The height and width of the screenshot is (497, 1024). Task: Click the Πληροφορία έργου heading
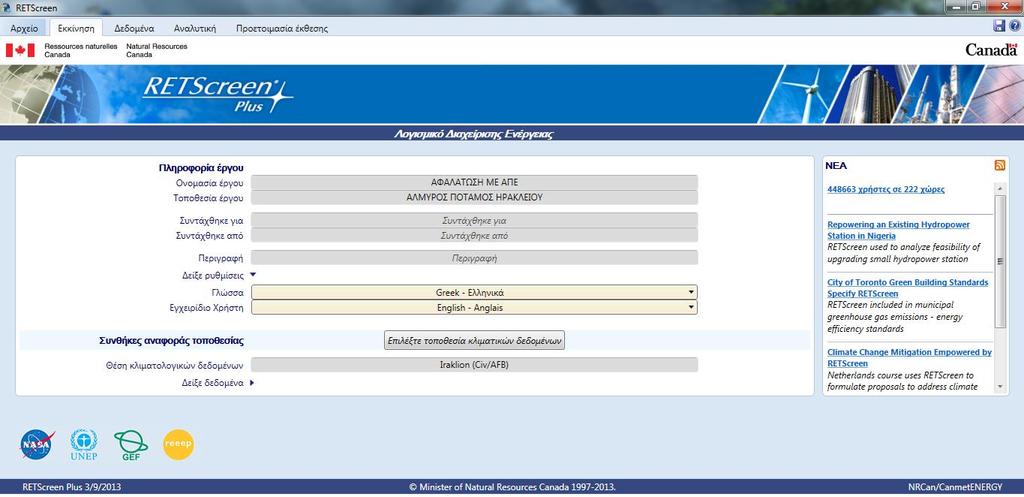pos(202,168)
